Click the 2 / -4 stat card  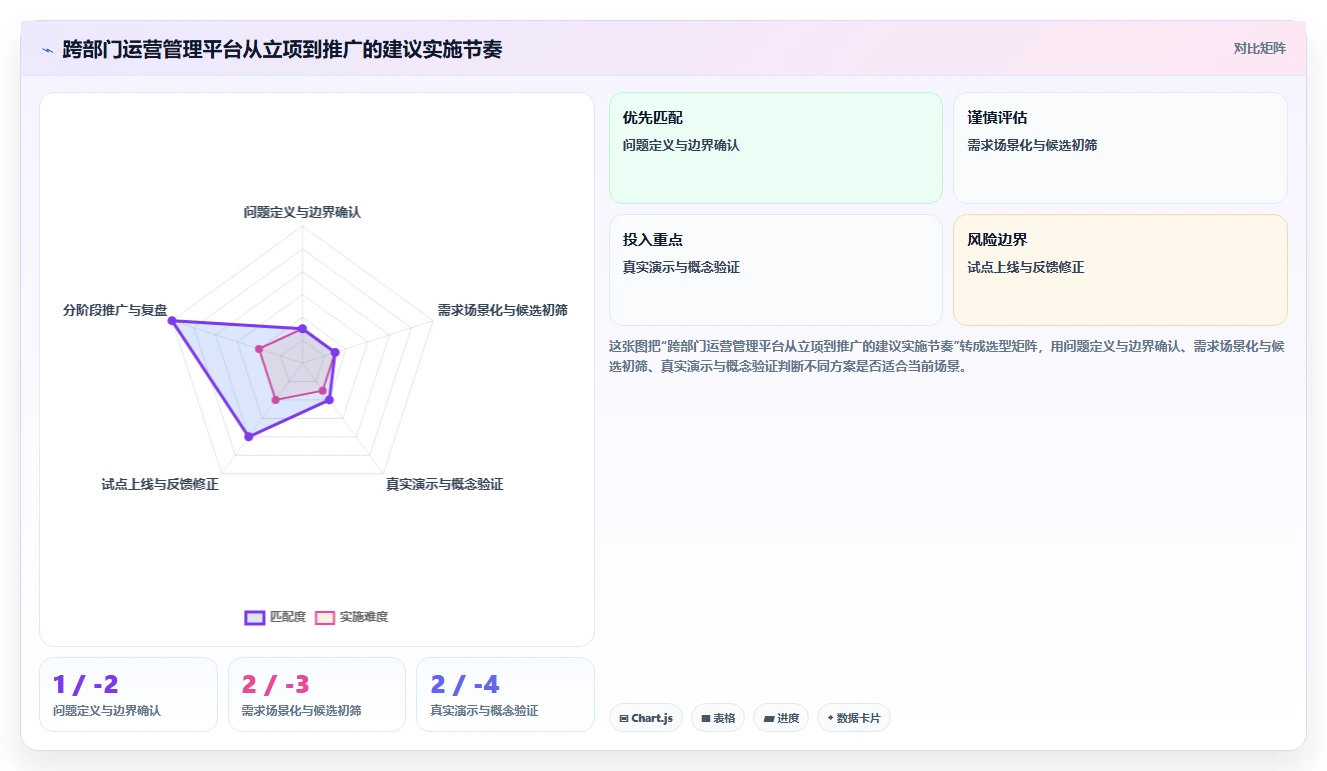click(x=505, y=694)
